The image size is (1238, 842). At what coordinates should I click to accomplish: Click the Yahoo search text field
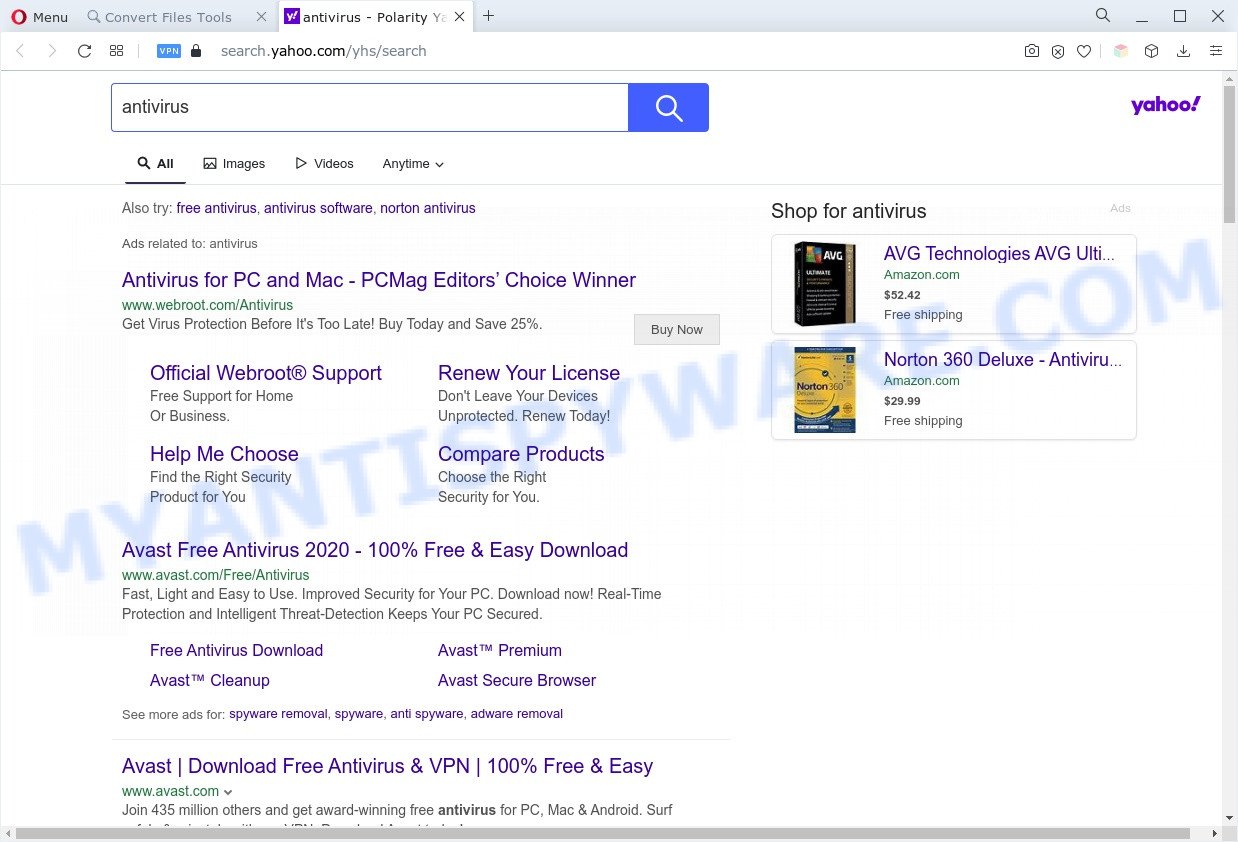click(369, 107)
